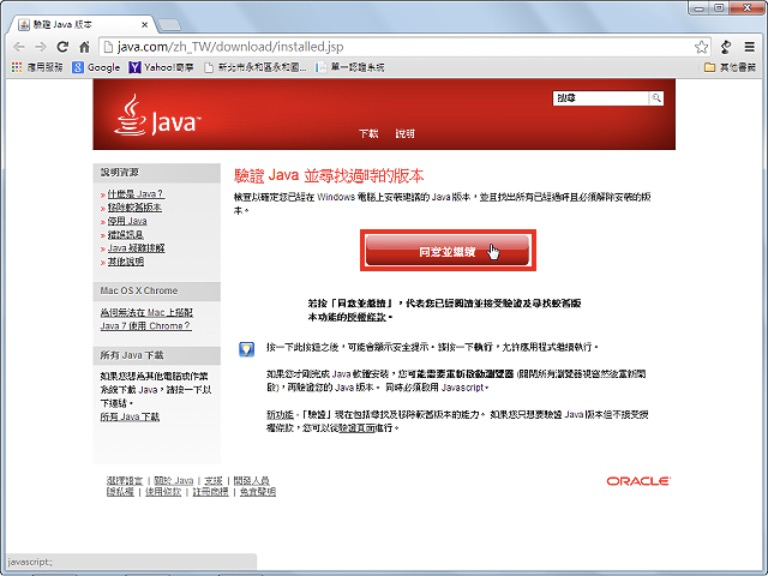Open the Yahoo! bookmark
The image size is (768, 578).
[161, 67]
